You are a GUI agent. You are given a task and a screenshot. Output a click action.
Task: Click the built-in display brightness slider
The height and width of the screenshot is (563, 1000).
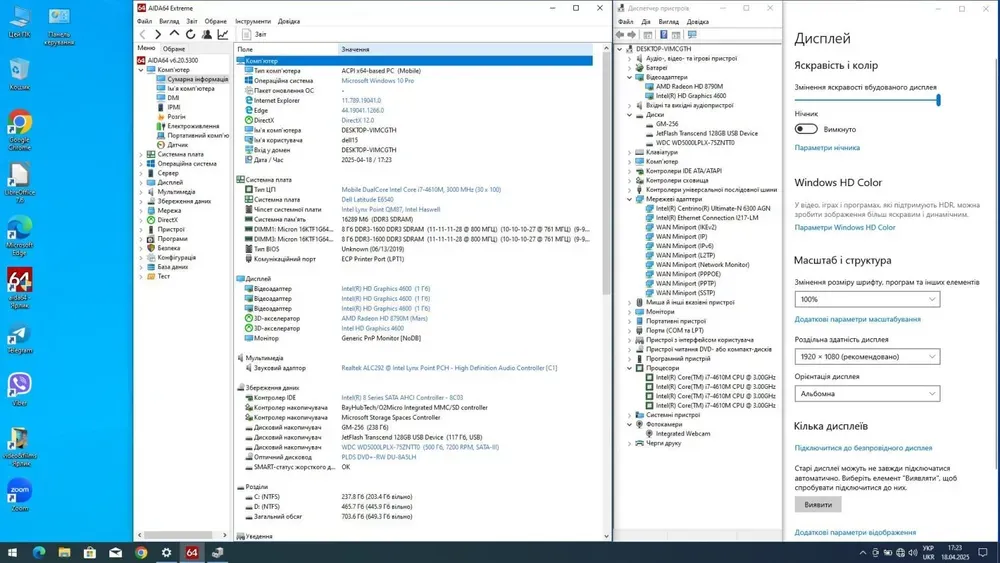click(x=867, y=100)
